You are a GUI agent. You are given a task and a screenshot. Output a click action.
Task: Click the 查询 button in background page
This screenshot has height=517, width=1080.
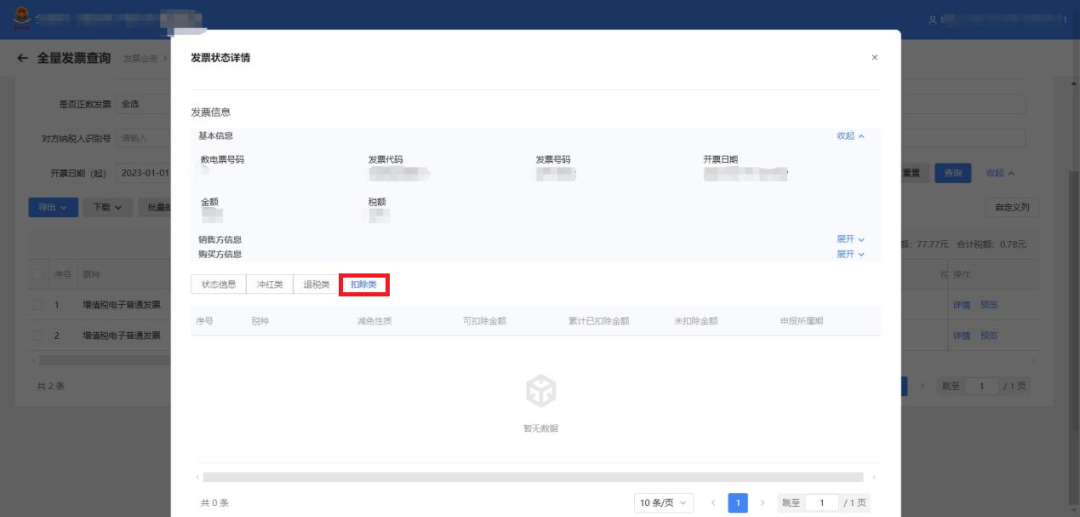point(953,173)
